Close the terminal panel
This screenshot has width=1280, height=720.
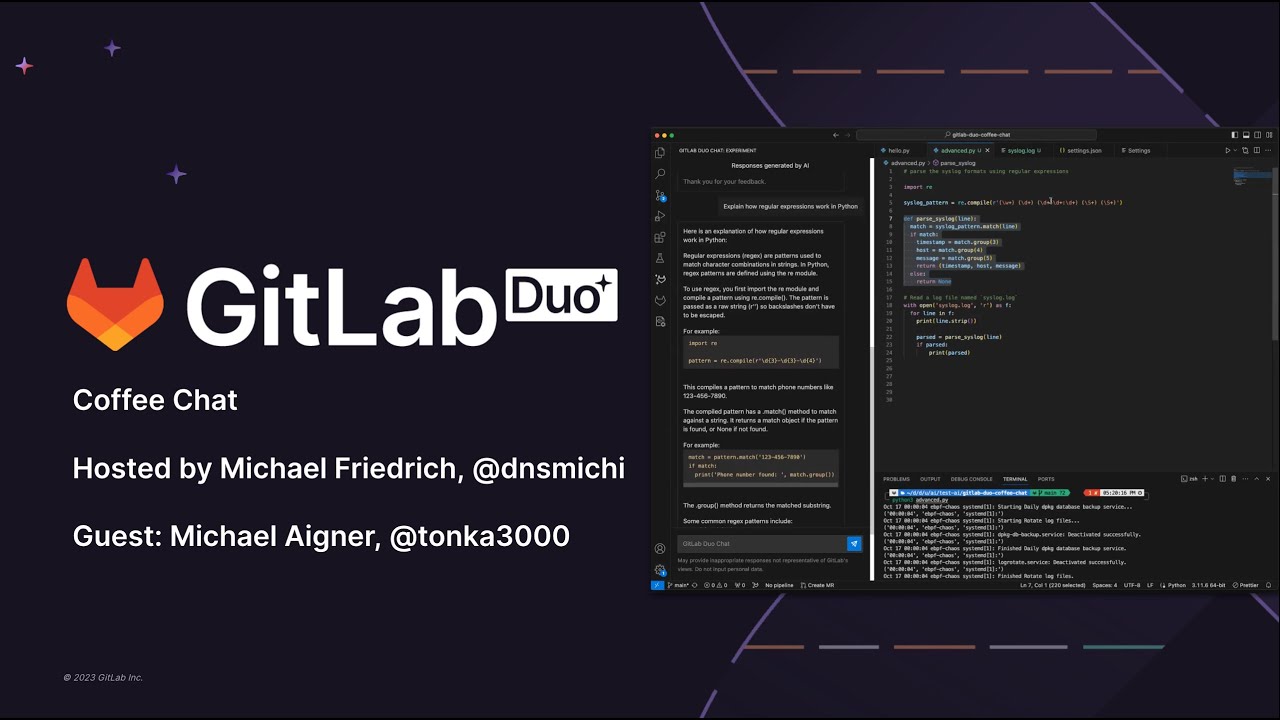1268,479
